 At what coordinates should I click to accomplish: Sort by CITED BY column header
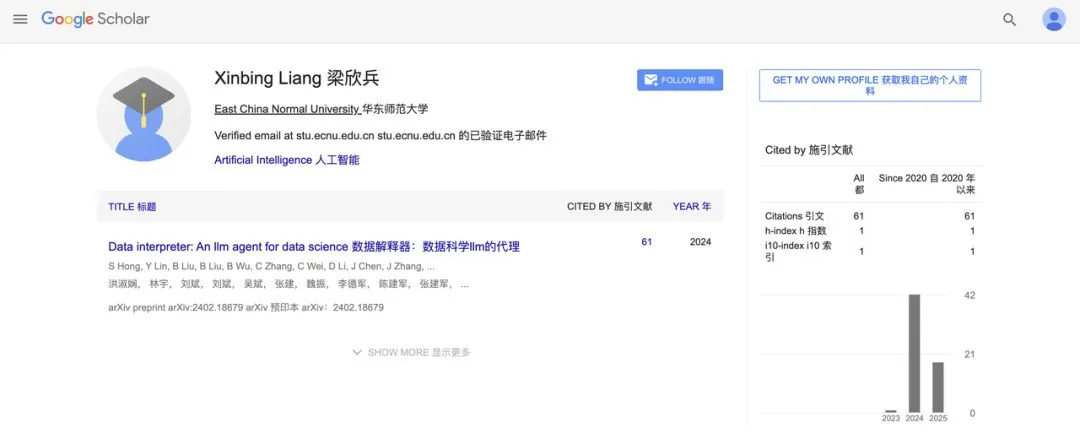point(610,207)
